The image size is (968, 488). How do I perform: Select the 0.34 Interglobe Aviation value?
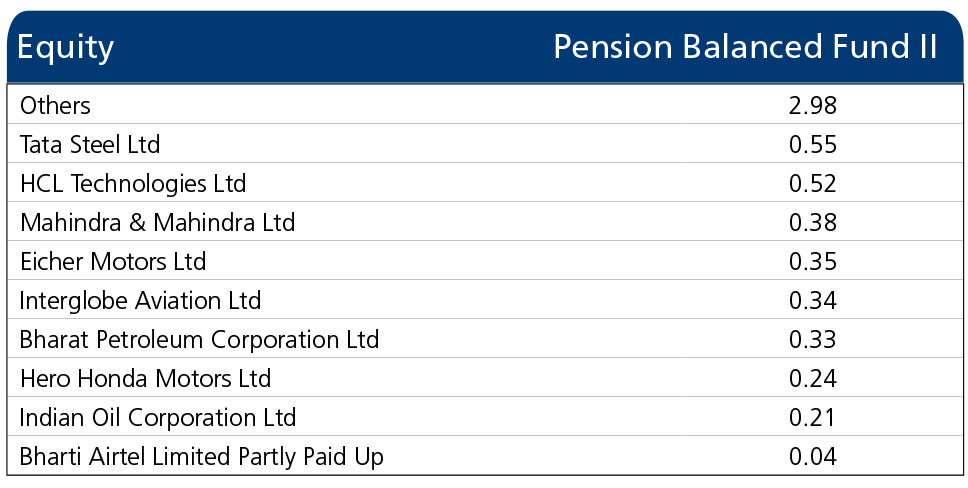point(812,300)
